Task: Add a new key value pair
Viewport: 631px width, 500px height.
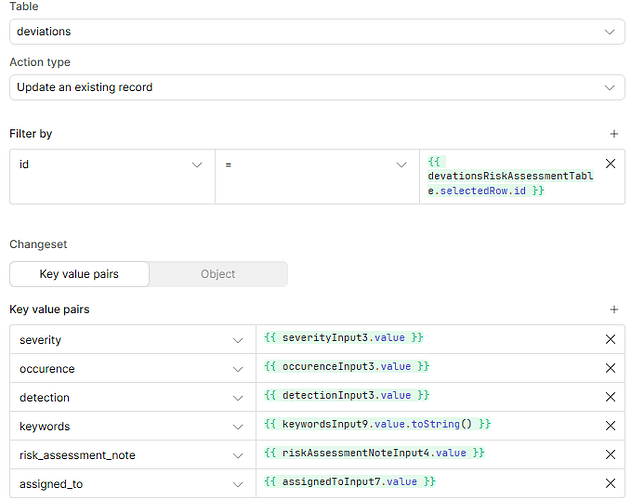Action: click(614, 309)
